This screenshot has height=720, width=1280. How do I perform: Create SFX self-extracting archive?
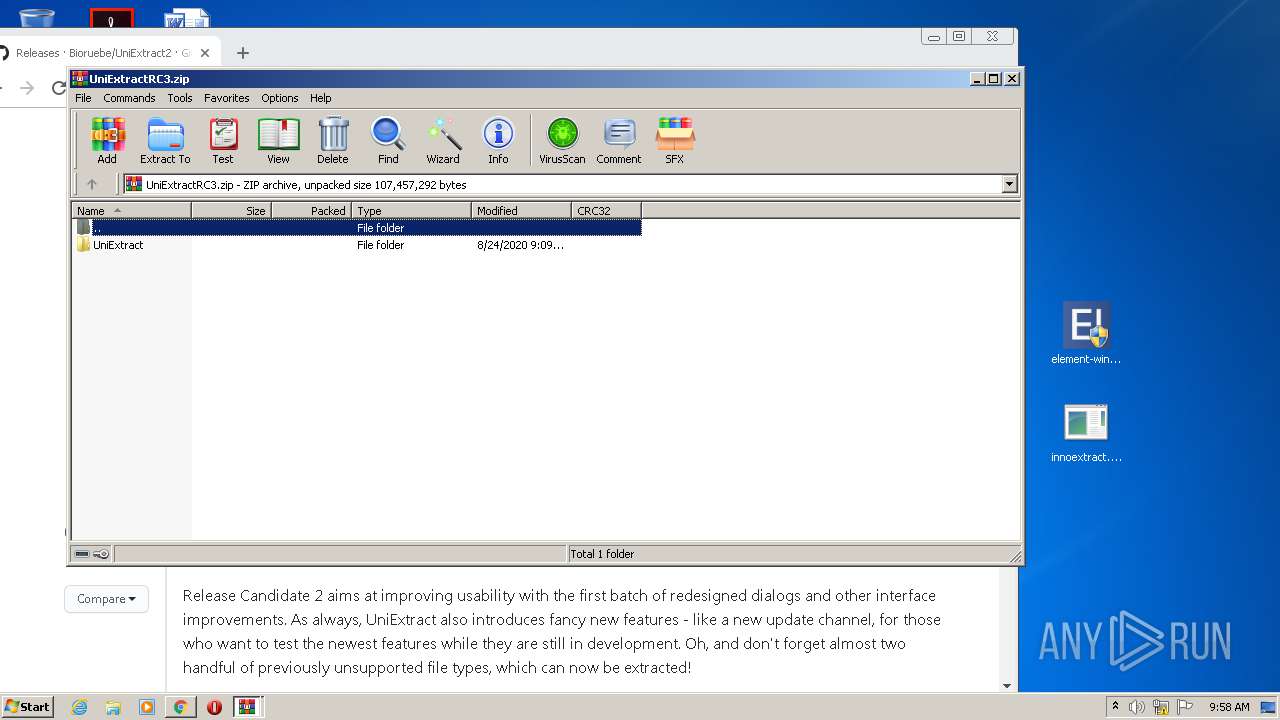675,140
